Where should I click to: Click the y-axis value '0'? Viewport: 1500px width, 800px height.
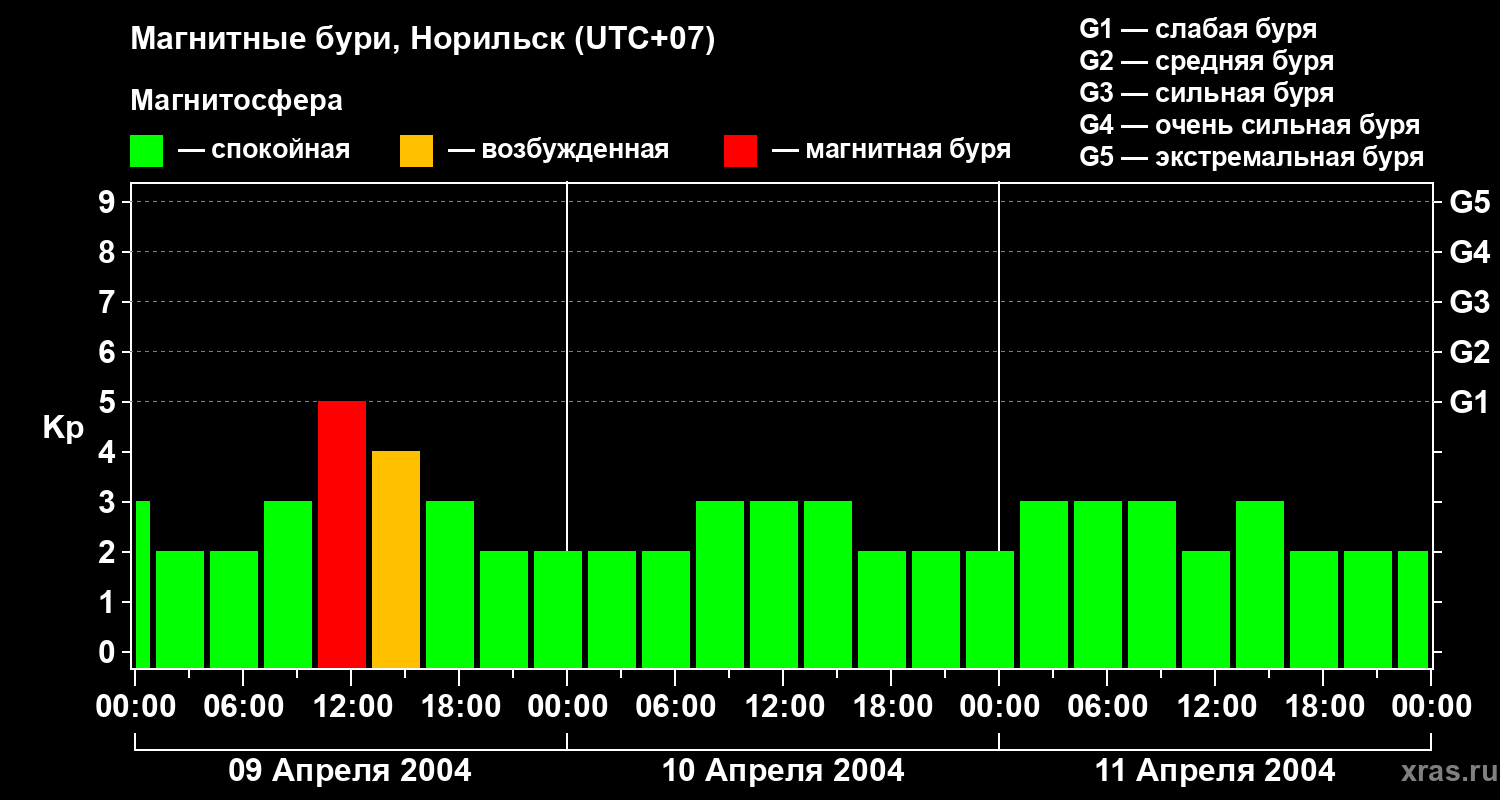[x=109, y=652]
